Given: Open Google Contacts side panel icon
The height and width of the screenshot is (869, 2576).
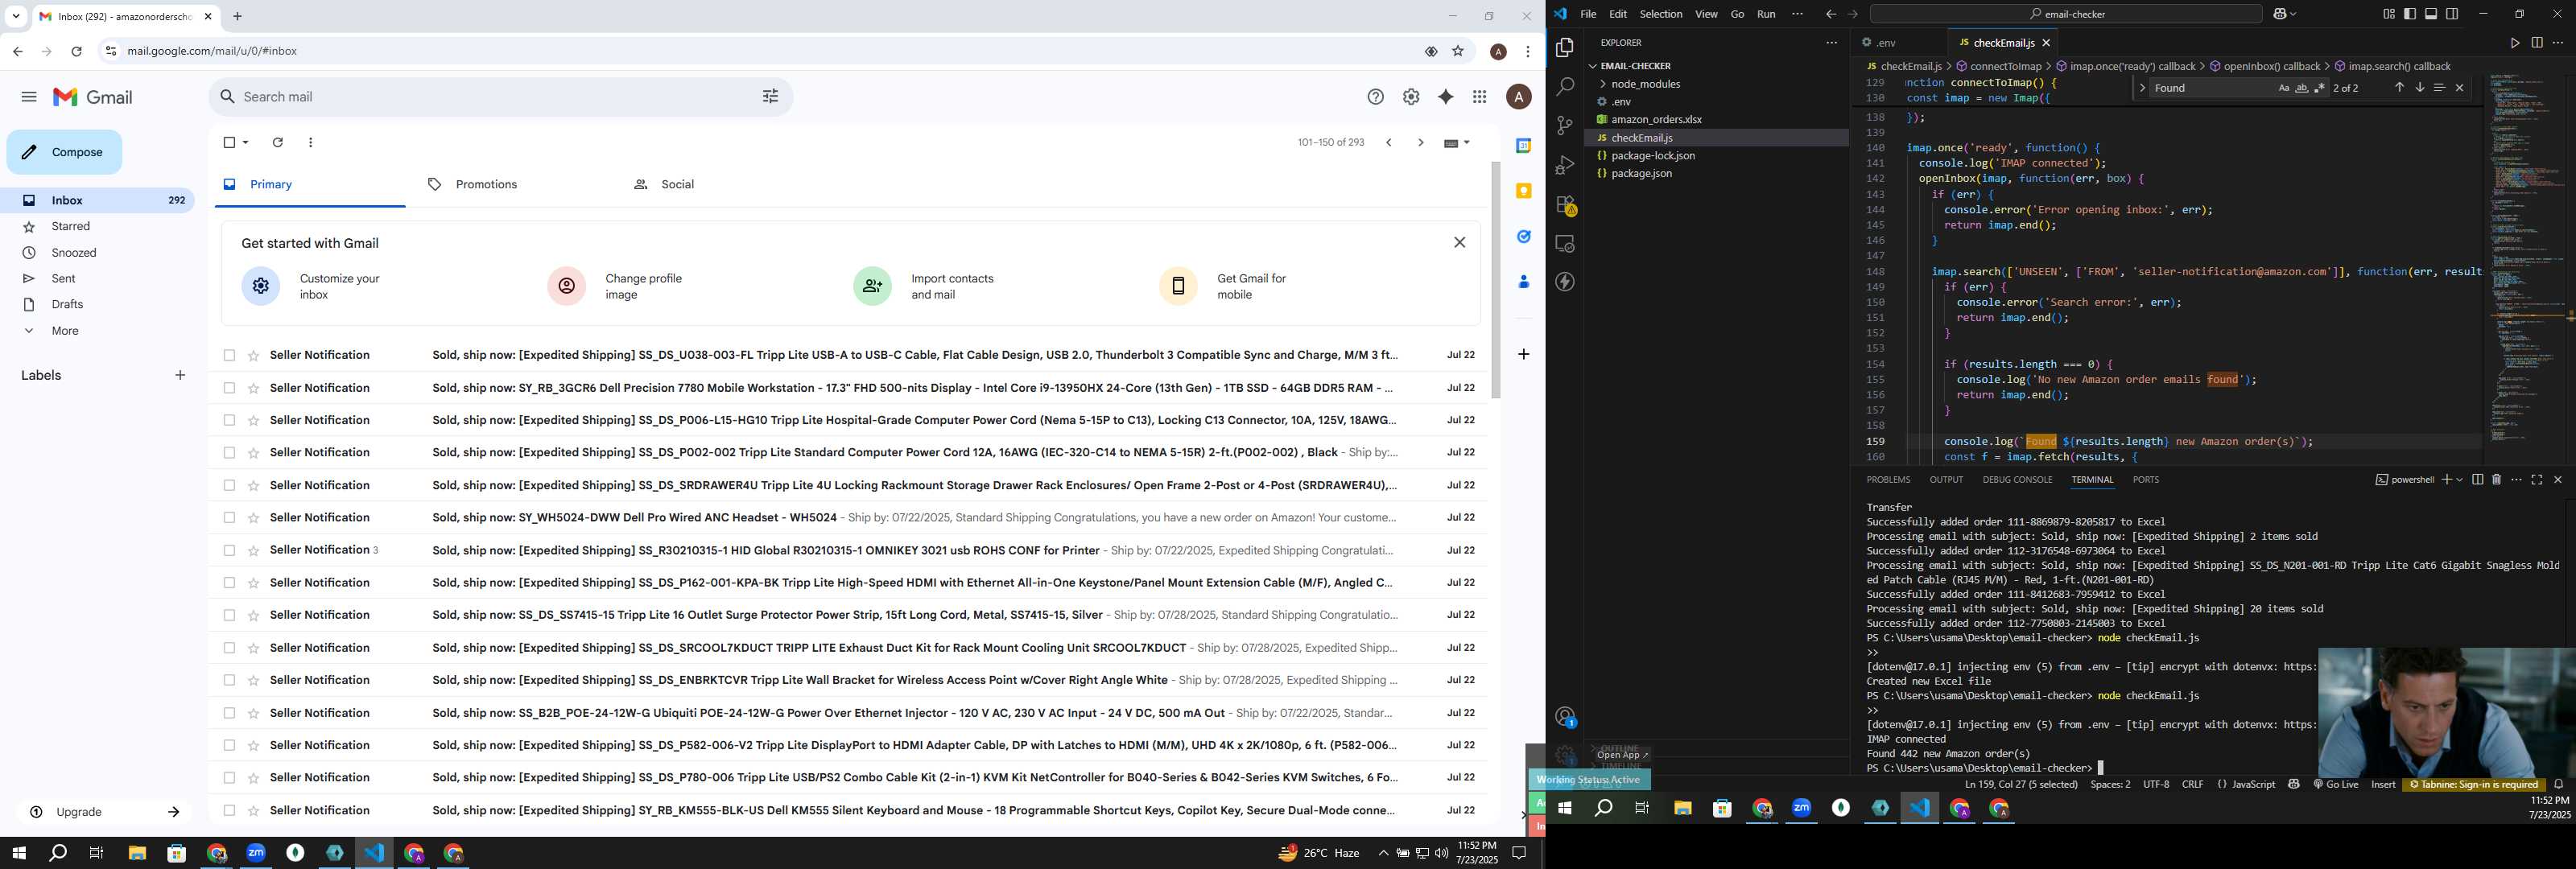Looking at the screenshot, I should (x=1523, y=282).
